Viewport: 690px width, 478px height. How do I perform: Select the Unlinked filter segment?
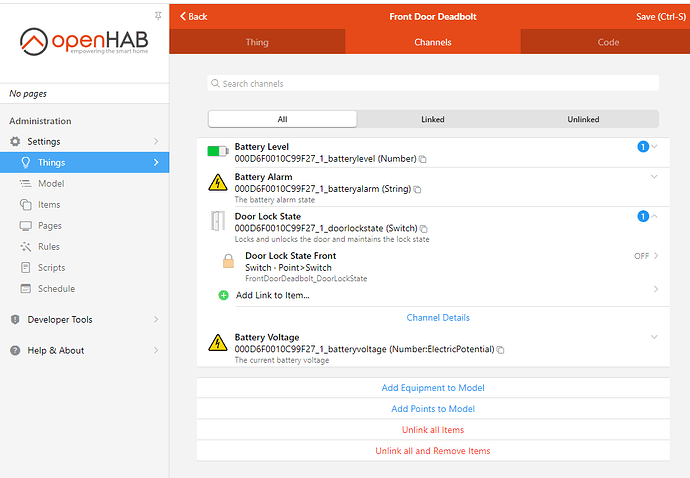(583, 119)
